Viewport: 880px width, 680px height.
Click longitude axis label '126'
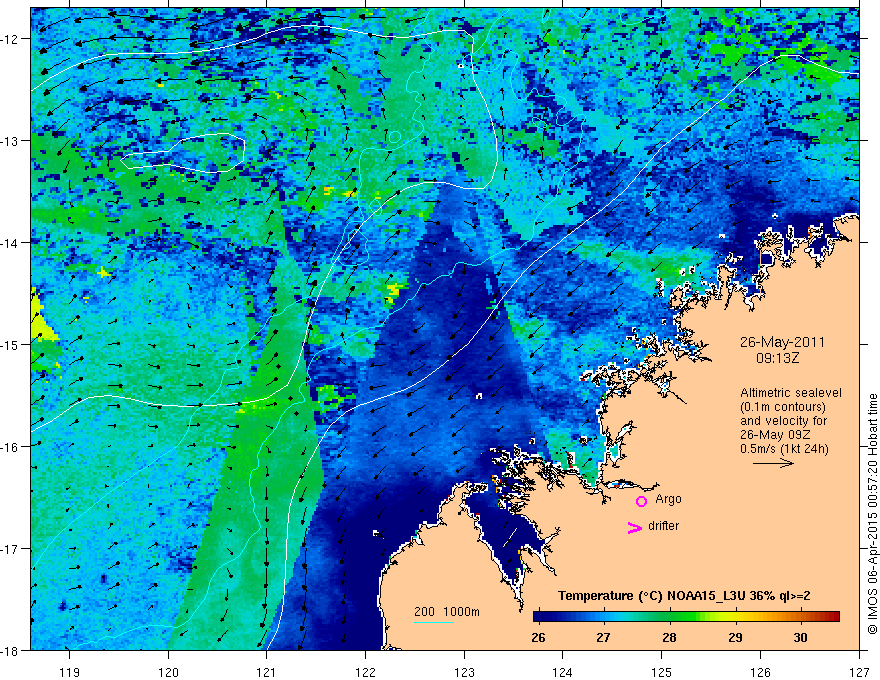coord(760,672)
